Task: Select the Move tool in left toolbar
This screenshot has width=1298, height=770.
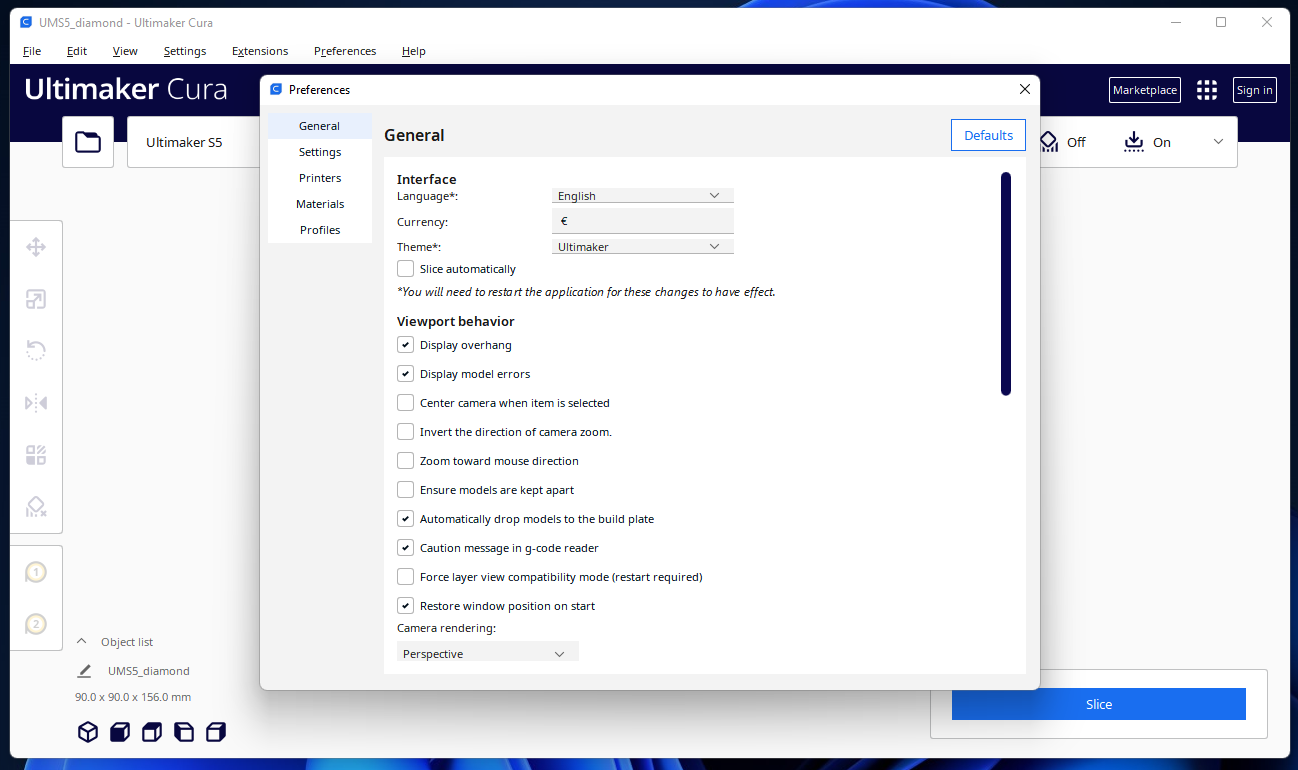Action: click(x=36, y=247)
